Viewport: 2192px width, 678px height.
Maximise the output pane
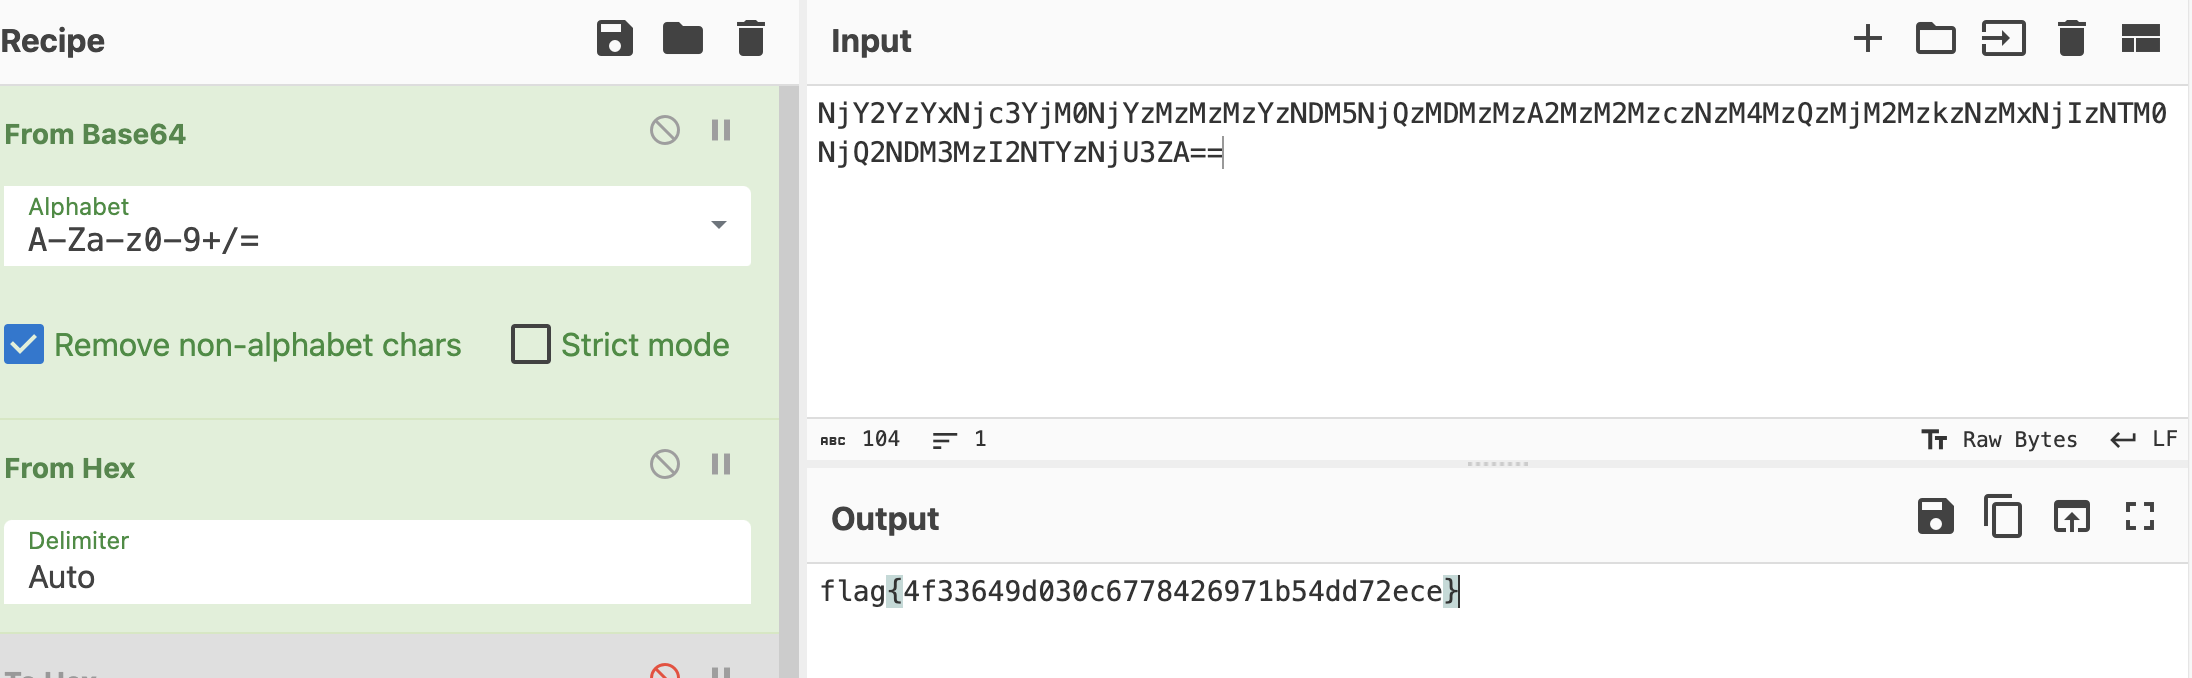[2139, 517]
